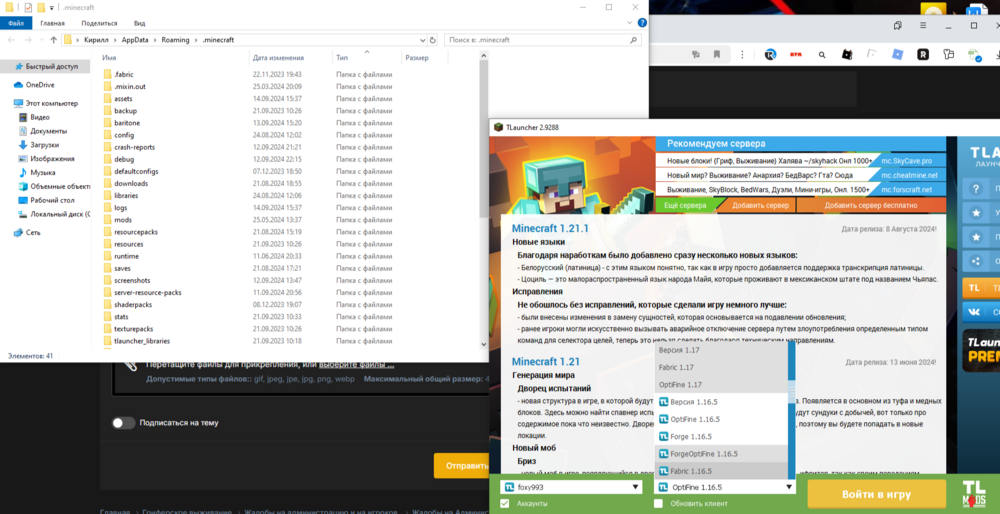
Task: Click the red BPR extension icon in browser
Action: pos(796,55)
